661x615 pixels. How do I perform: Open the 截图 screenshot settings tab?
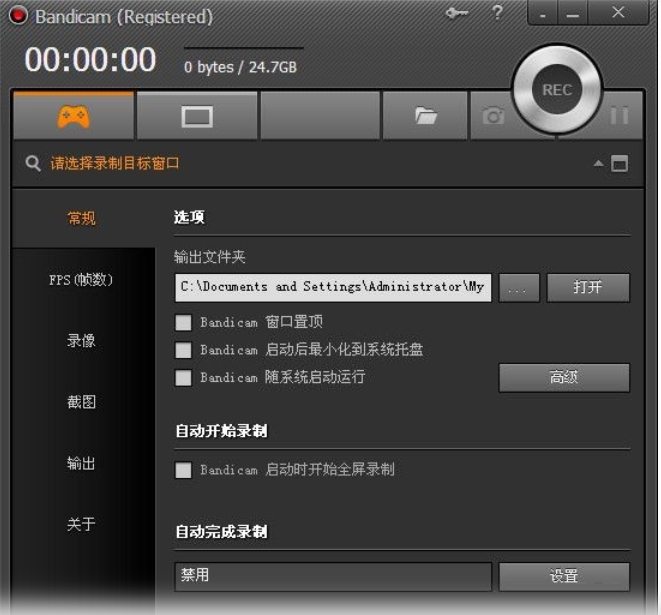pyautogui.click(x=81, y=402)
